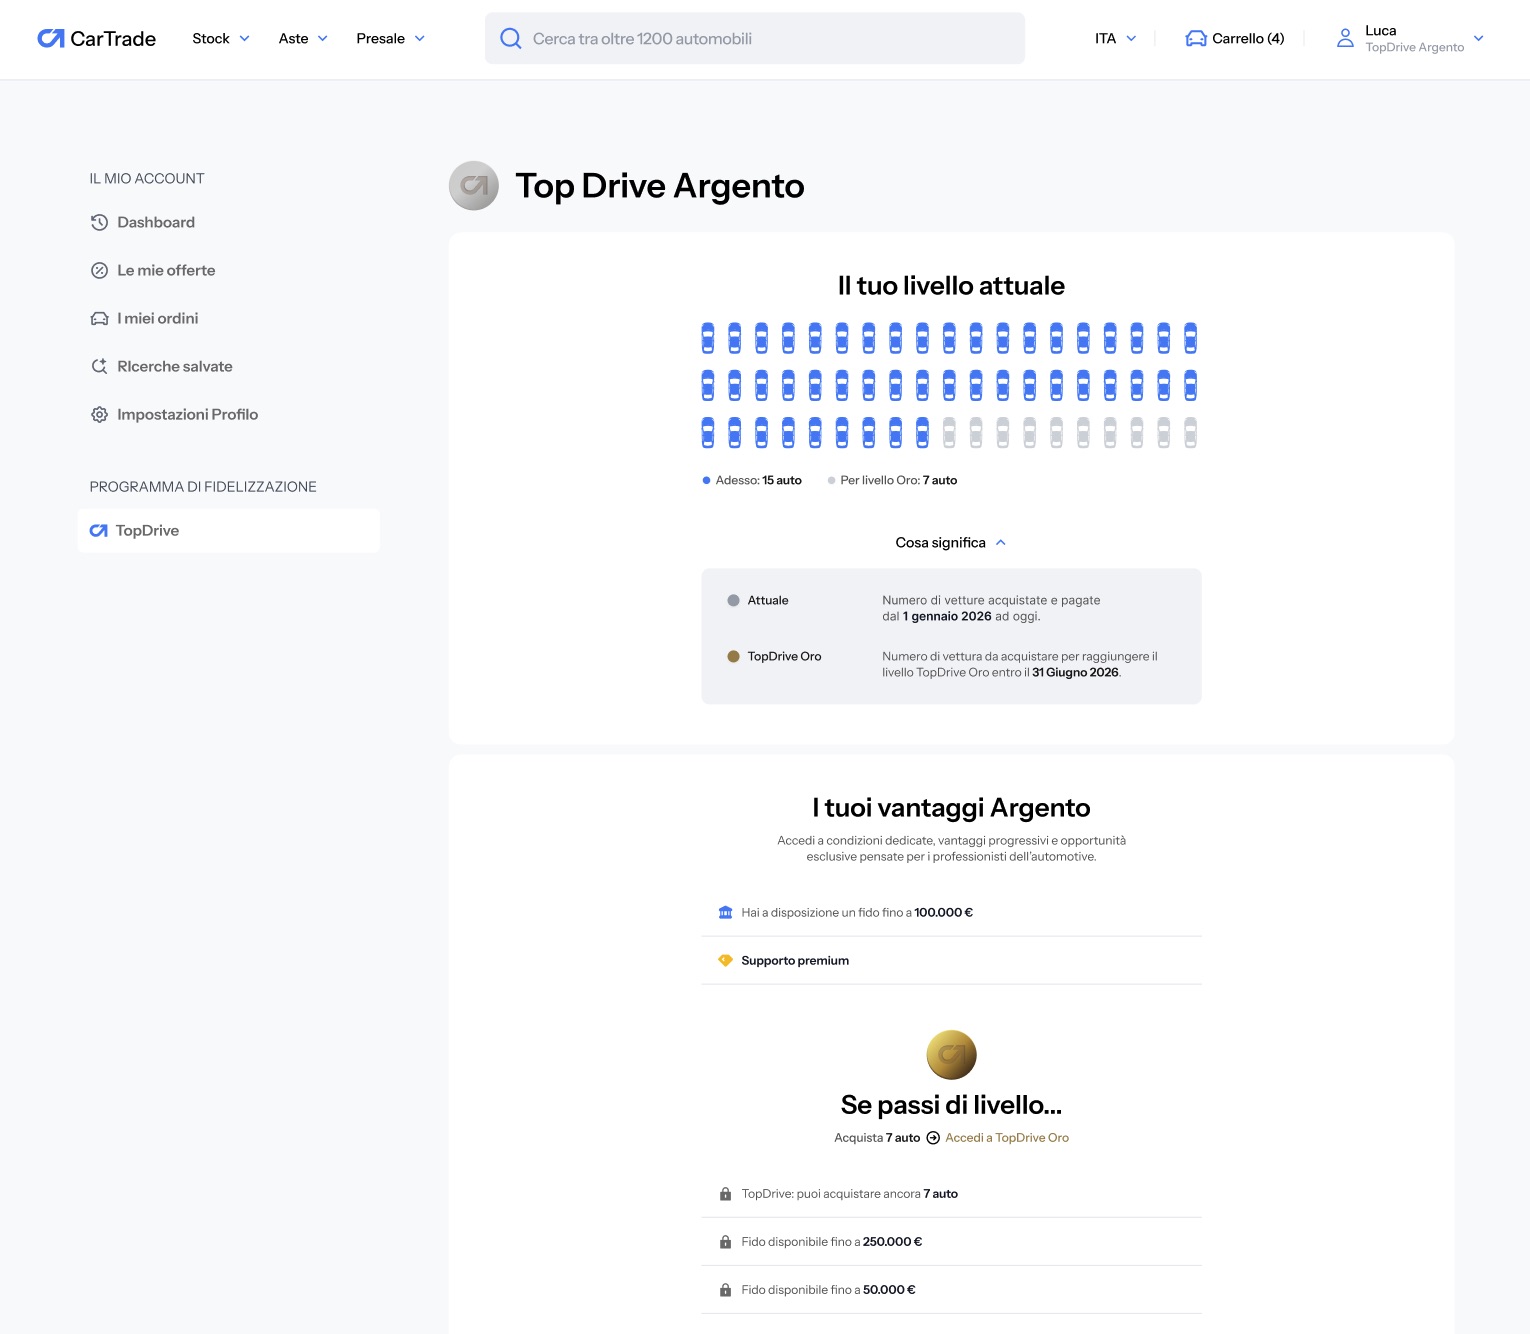
Task: Click the gold TopDrive Oro badge
Action: pyautogui.click(x=951, y=1054)
